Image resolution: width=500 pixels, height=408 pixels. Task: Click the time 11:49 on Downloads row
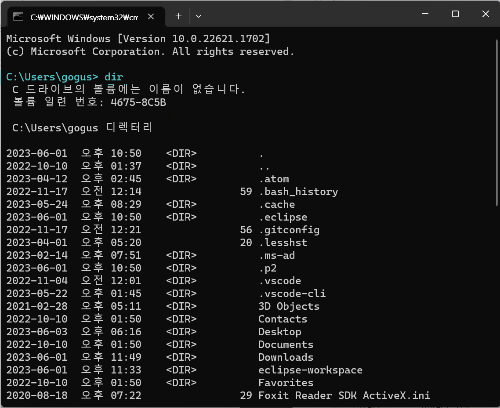(x=126, y=357)
